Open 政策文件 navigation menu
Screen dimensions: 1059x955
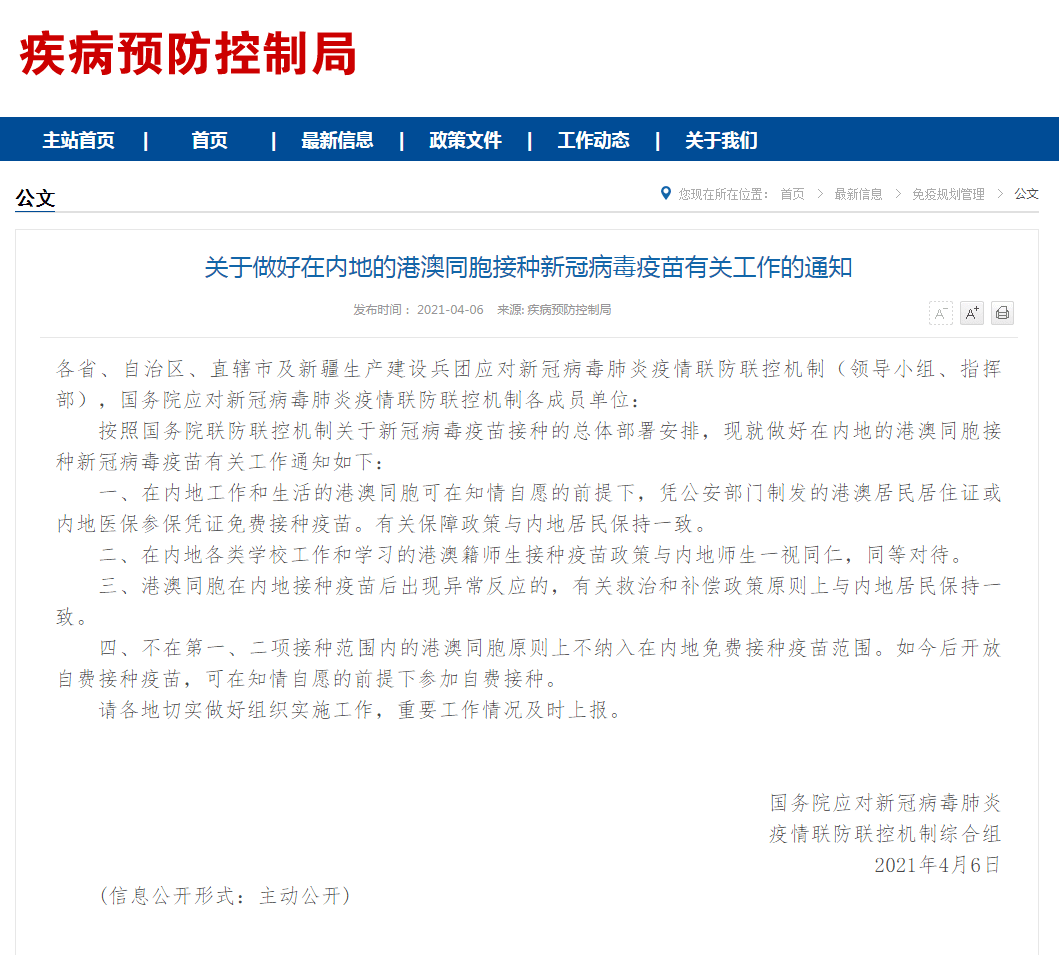[465, 140]
